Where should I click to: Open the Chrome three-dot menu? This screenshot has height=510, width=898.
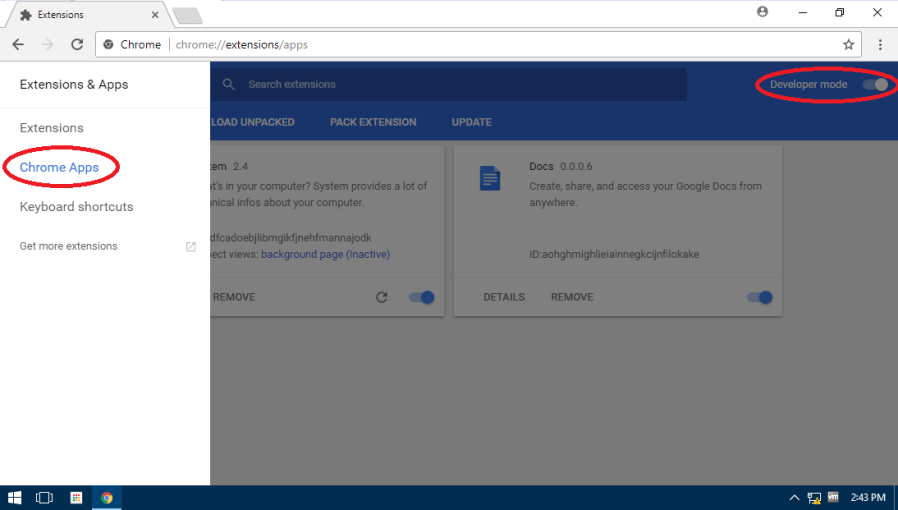(880, 45)
